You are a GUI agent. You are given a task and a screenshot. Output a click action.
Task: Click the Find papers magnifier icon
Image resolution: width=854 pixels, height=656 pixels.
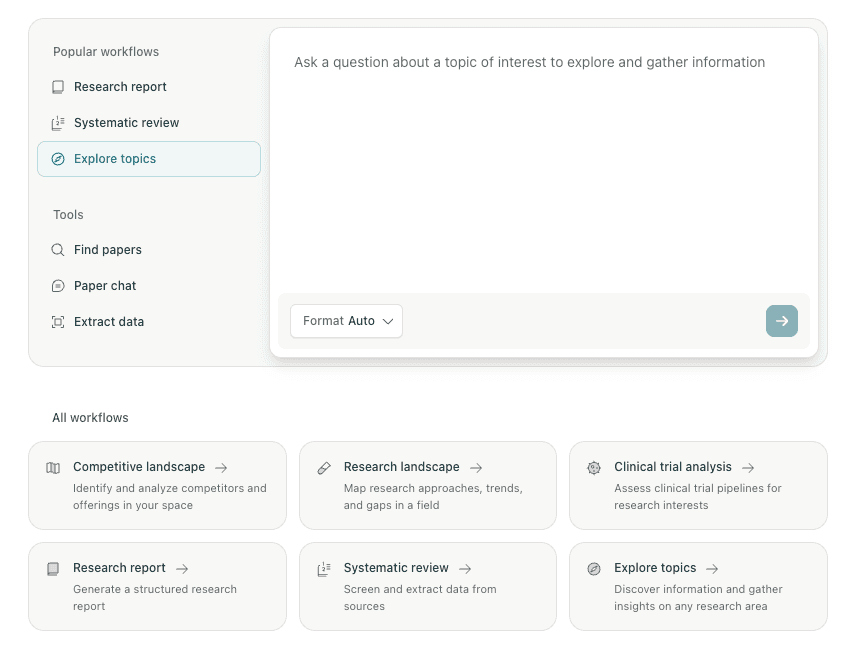coord(58,250)
